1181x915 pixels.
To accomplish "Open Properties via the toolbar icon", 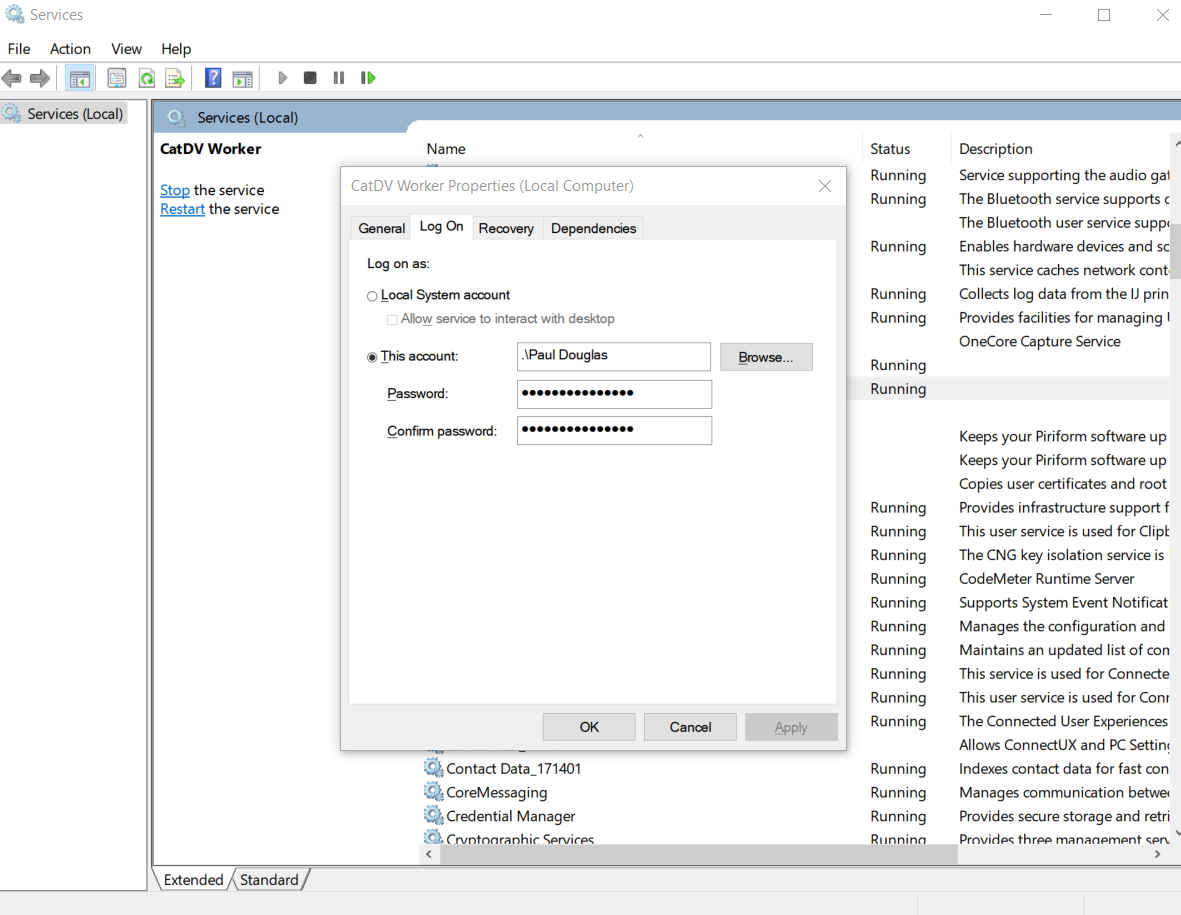I will [x=117, y=78].
